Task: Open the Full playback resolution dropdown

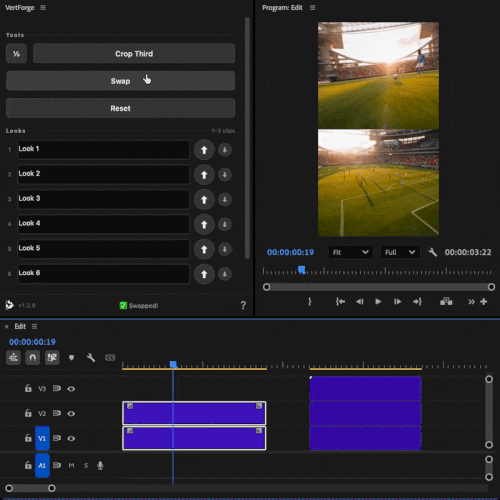Action: pyautogui.click(x=400, y=252)
